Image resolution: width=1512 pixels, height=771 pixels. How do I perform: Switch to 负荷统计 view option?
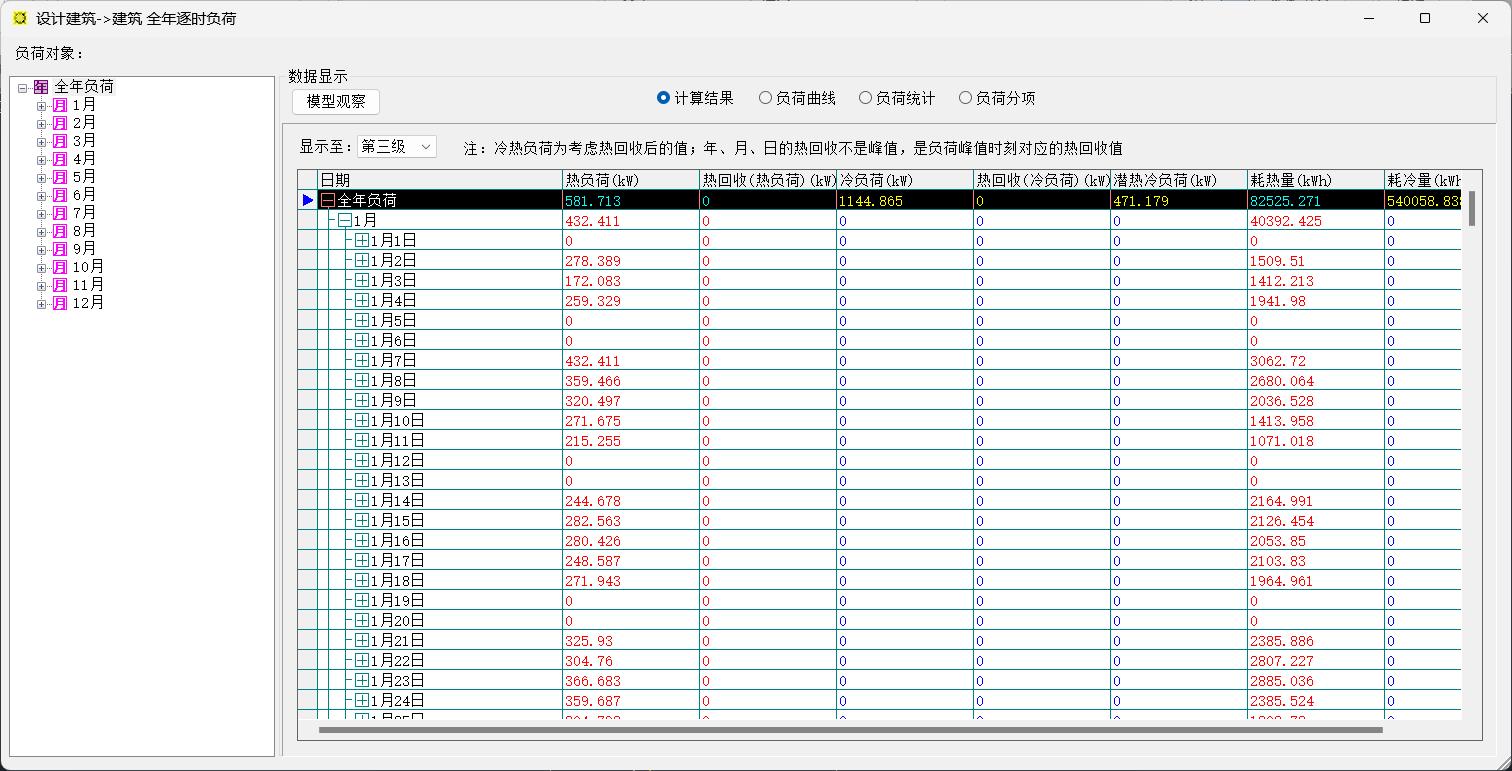pyautogui.click(x=865, y=98)
